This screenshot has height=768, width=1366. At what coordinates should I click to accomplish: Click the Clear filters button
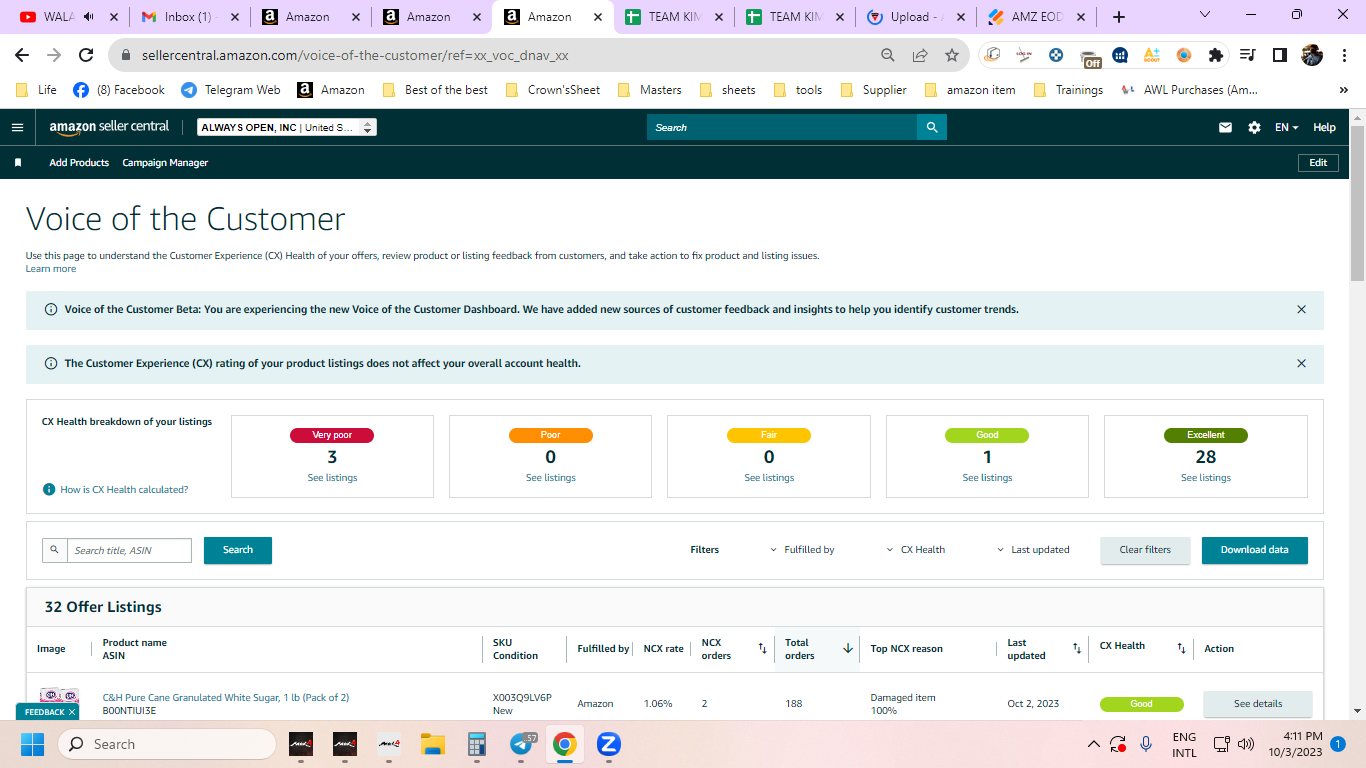(1145, 550)
